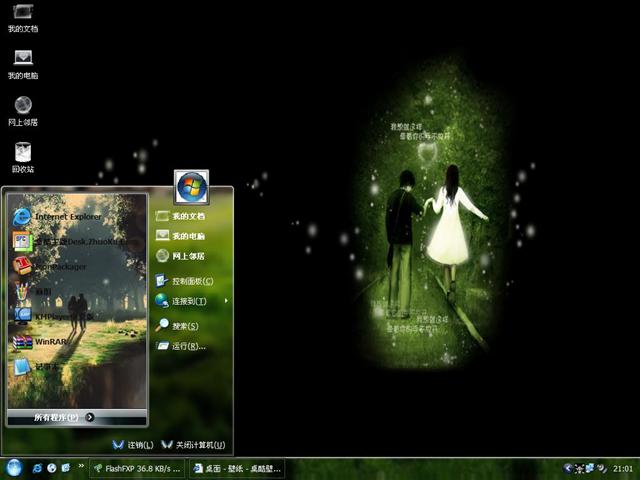Expand the Quick Launch overflow chevron »
This screenshot has width=640, height=480.
click(81, 465)
